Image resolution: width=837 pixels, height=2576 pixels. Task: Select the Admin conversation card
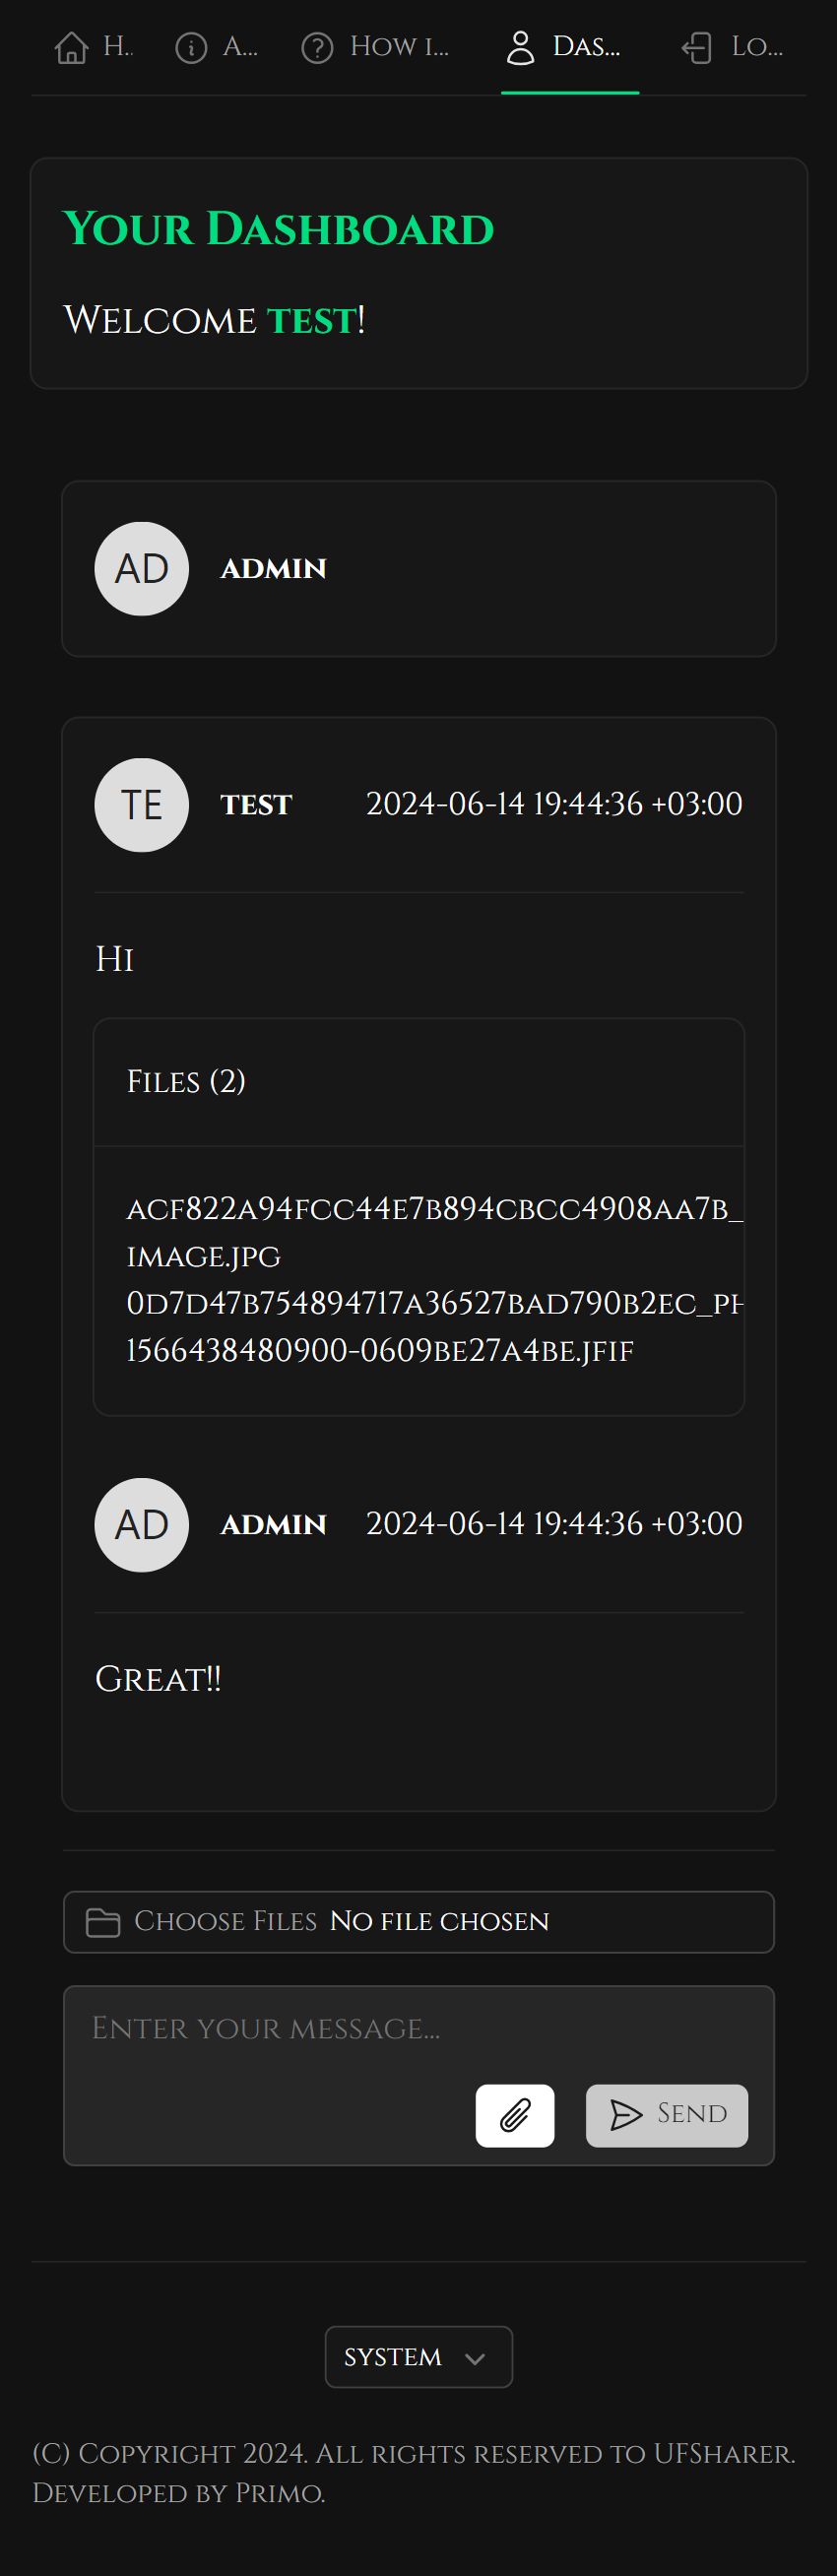pyautogui.click(x=419, y=569)
